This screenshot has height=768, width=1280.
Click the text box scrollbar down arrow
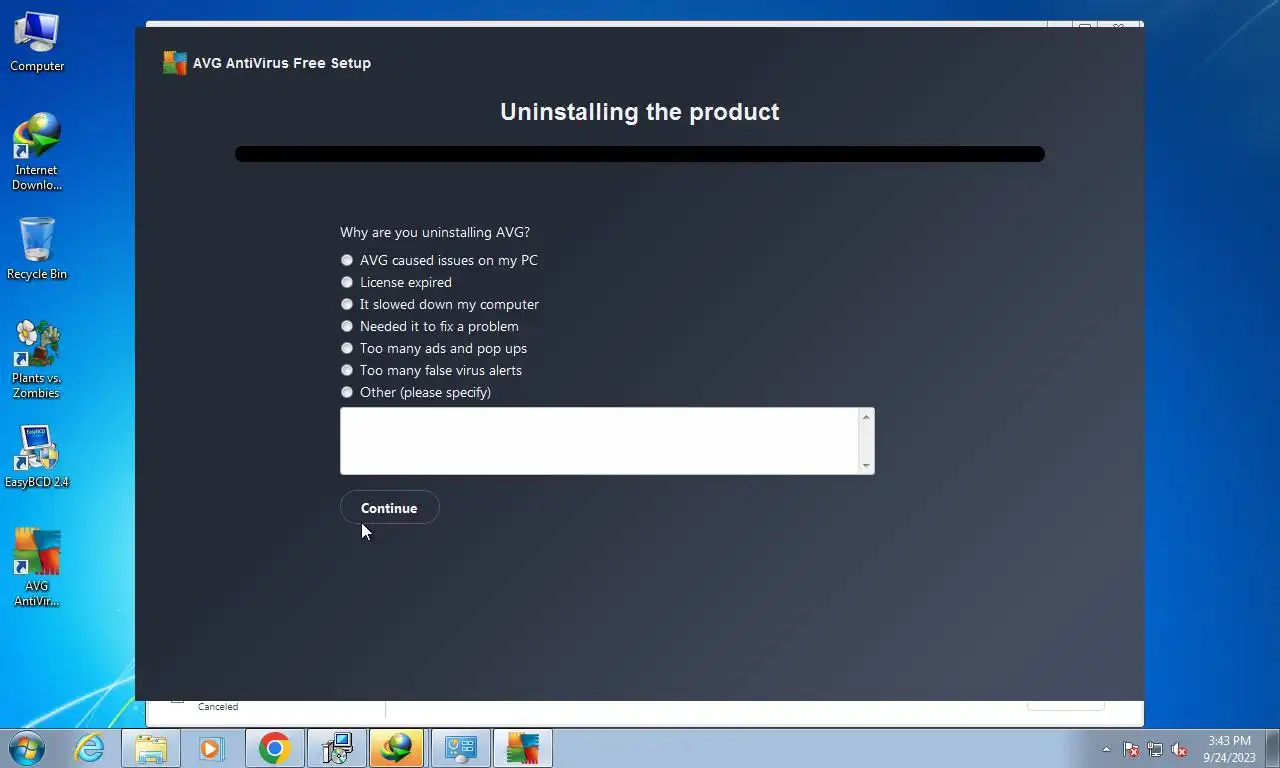[866, 466]
